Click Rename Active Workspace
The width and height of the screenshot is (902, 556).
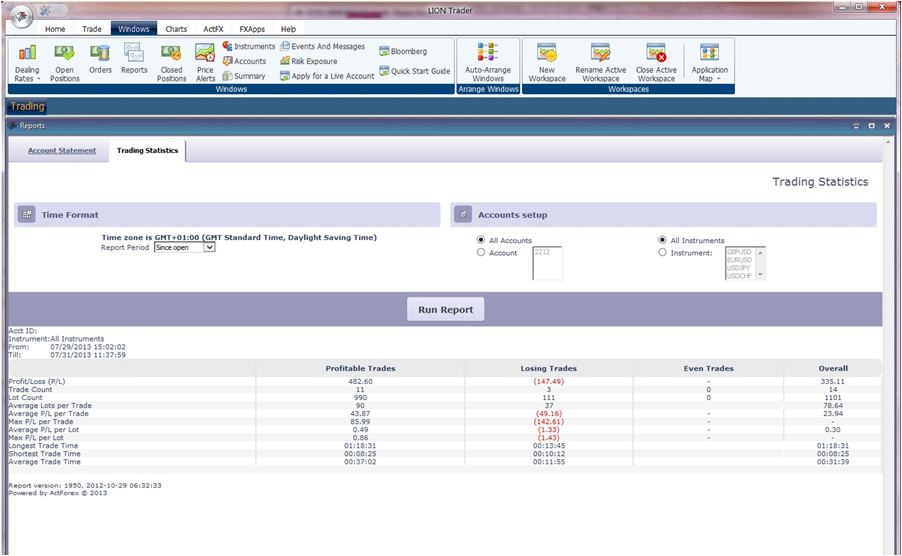click(x=601, y=63)
